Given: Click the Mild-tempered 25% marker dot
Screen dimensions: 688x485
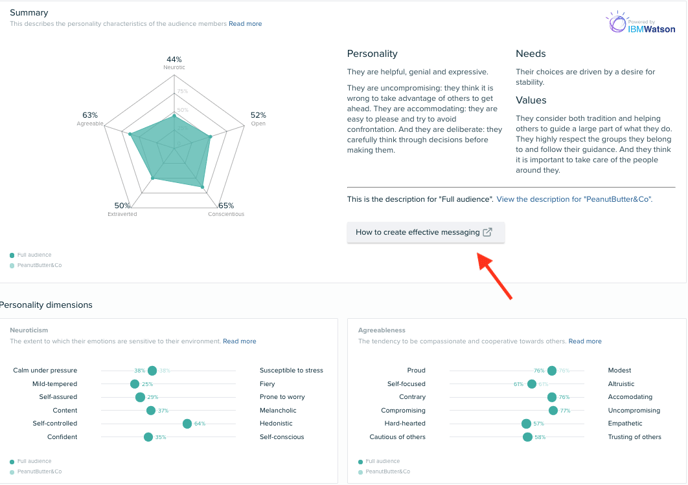Looking at the screenshot, I should click(135, 384).
